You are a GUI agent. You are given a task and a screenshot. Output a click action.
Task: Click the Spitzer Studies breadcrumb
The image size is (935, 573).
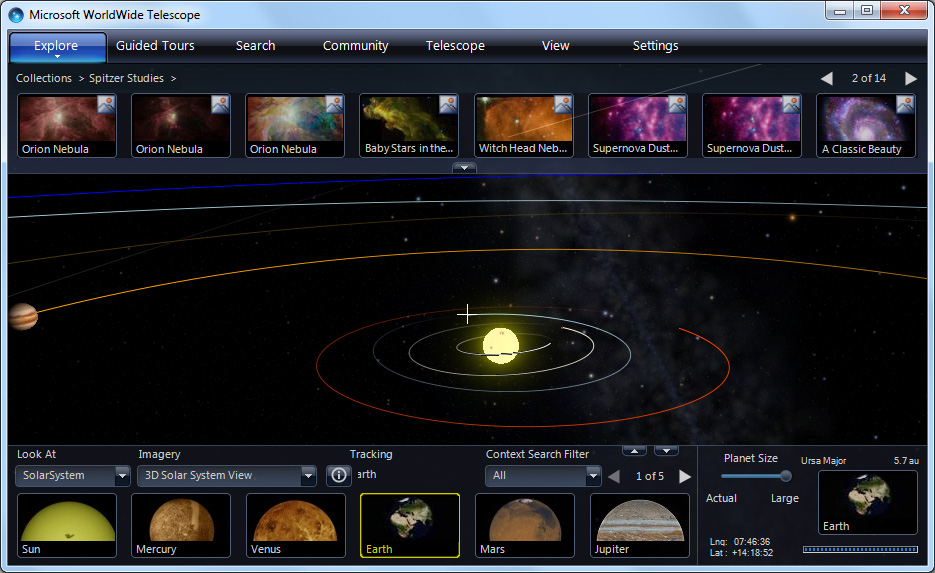coord(126,78)
